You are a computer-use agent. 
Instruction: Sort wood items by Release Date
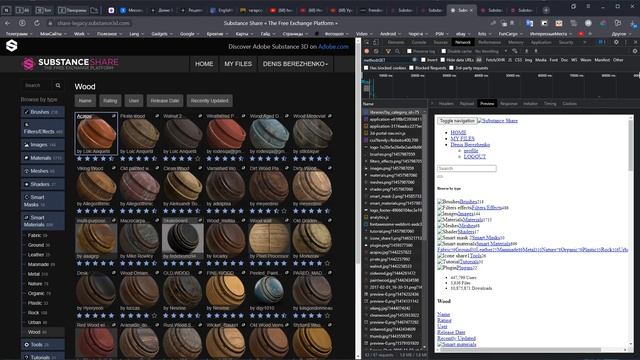click(164, 100)
